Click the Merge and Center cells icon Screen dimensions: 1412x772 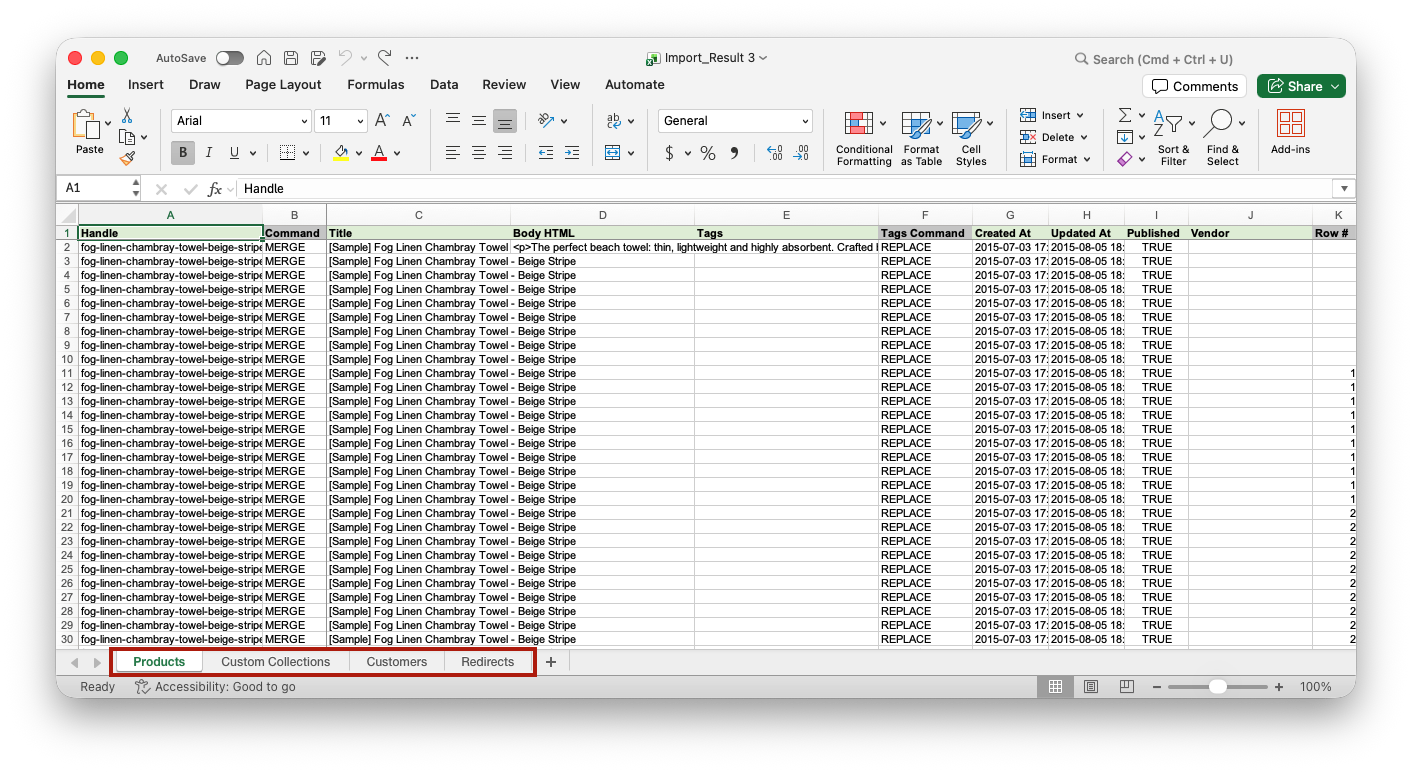click(613, 153)
